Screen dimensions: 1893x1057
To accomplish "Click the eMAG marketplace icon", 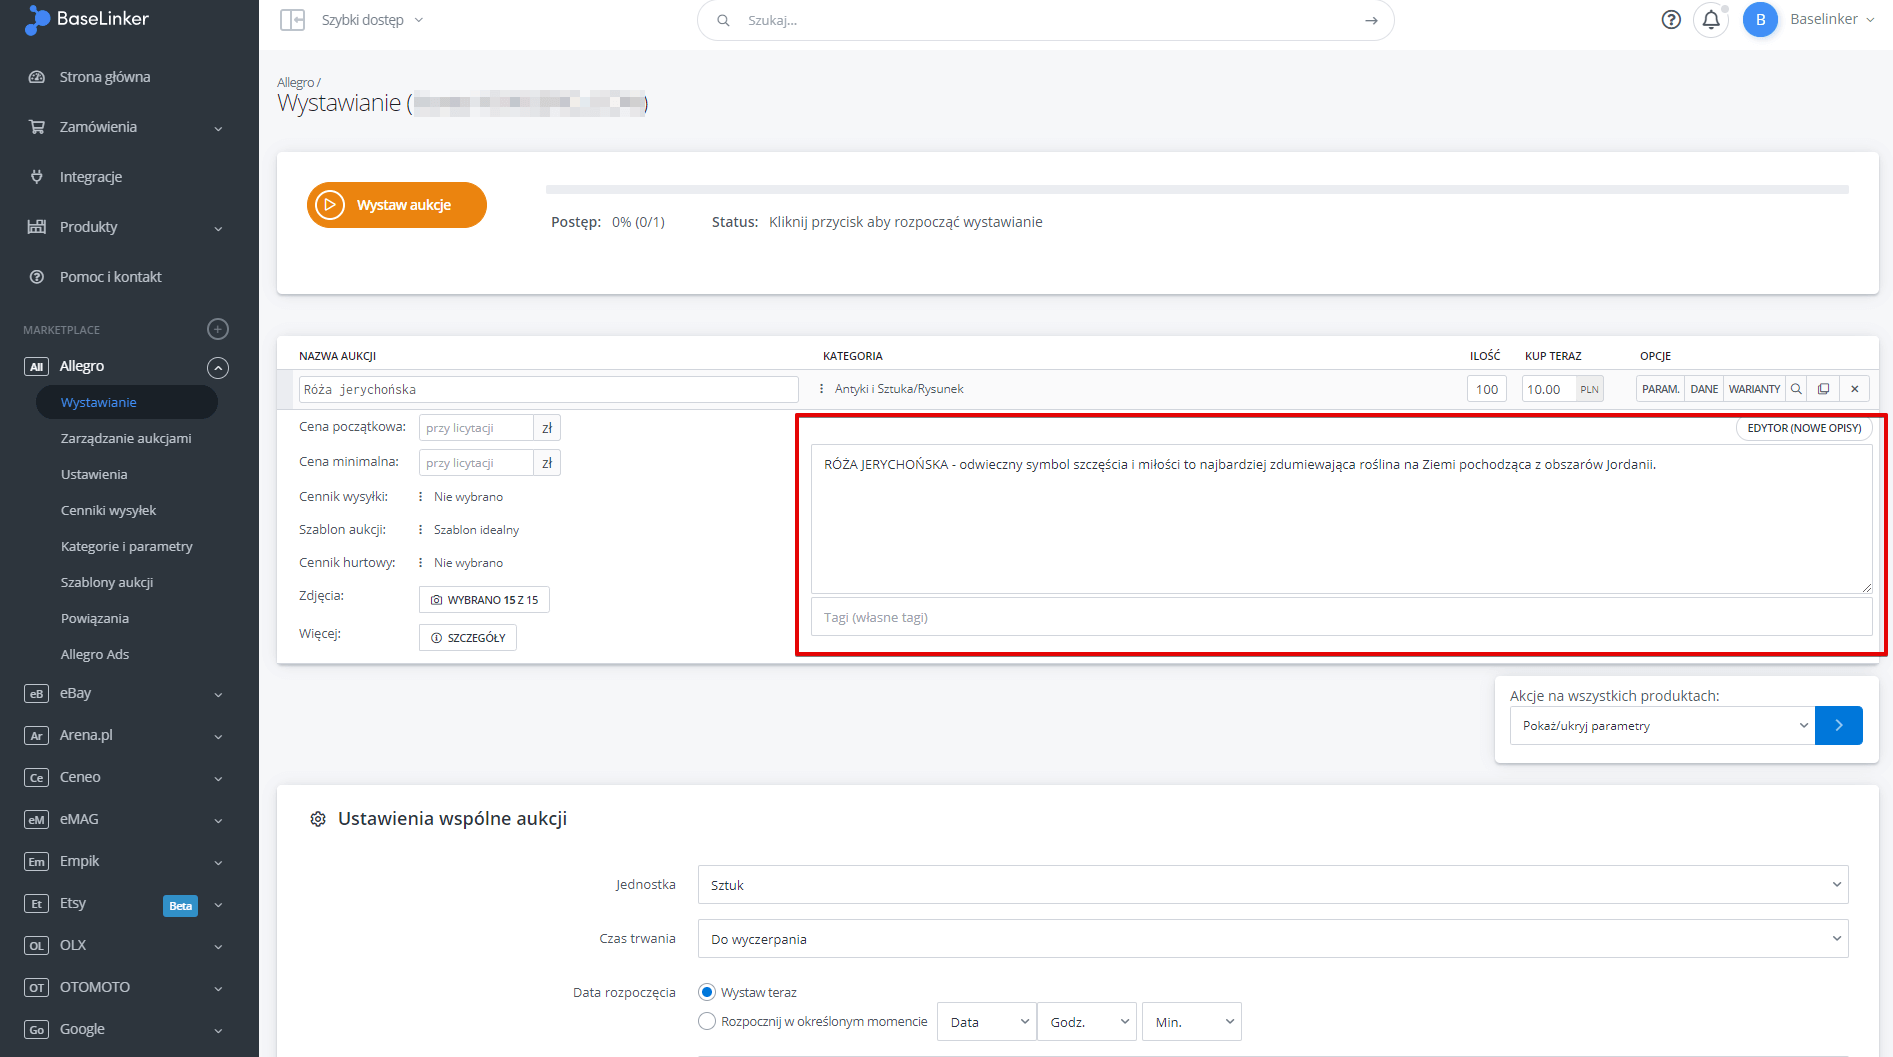I will [x=36, y=820].
